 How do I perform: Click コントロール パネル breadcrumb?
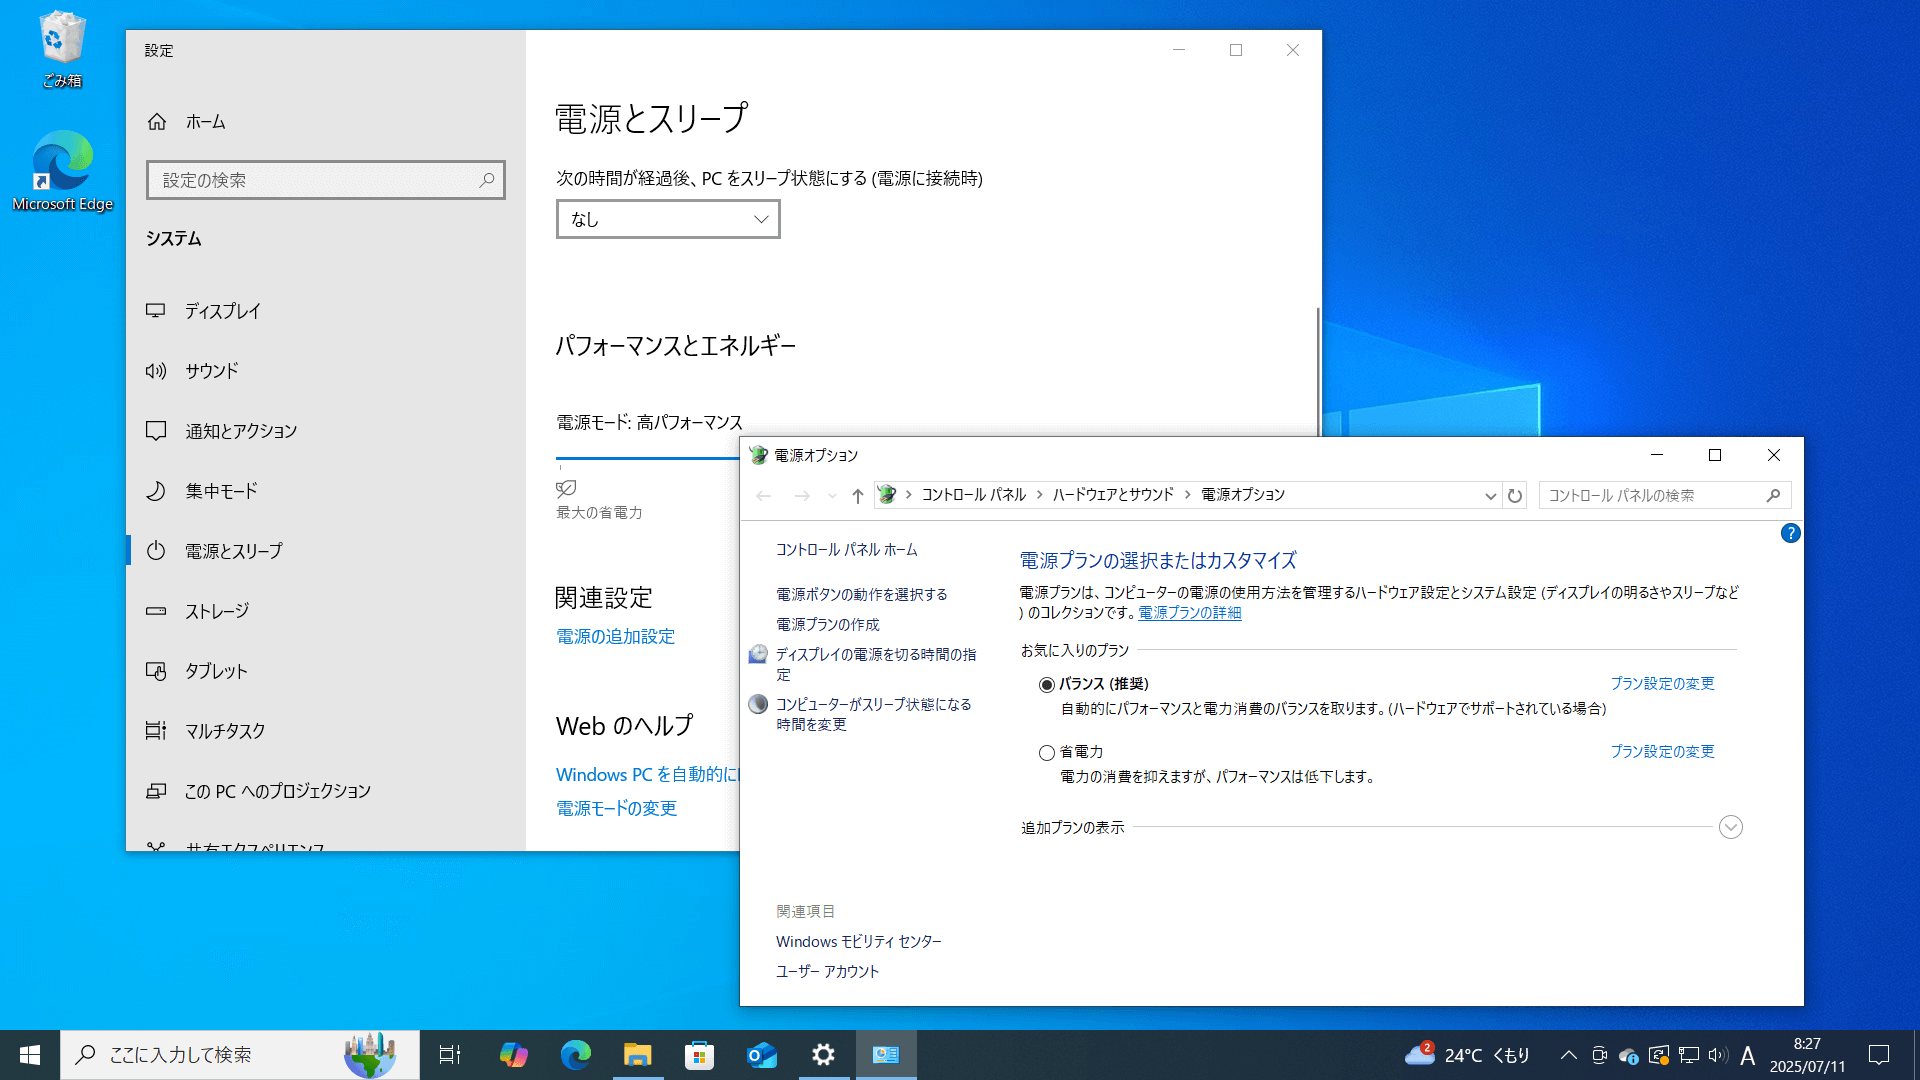click(973, 495)
